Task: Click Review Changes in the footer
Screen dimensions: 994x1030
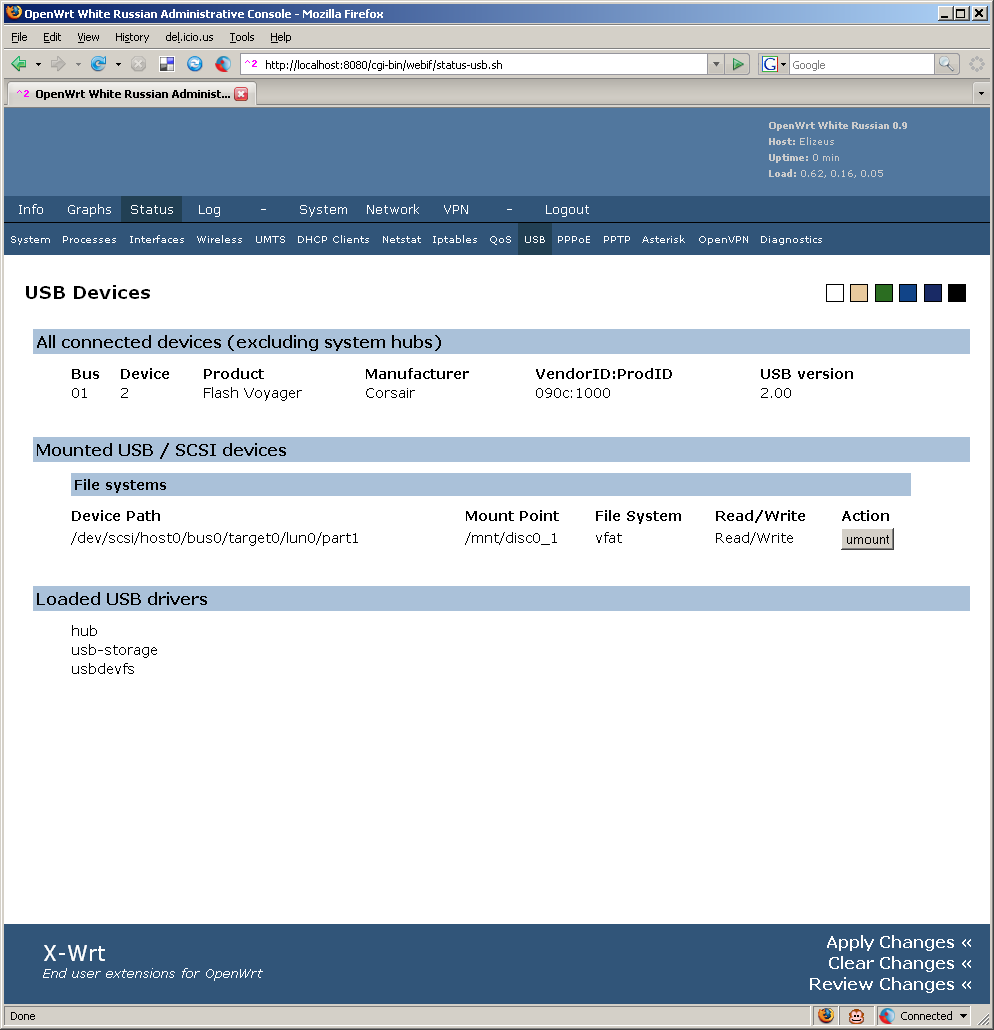Action: pyautogui.click(x=890, y=984)
